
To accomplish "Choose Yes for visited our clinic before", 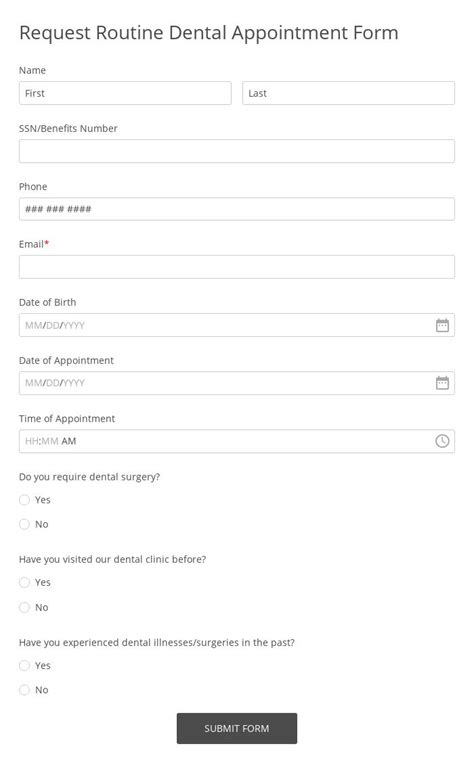I will coord(24,582).
